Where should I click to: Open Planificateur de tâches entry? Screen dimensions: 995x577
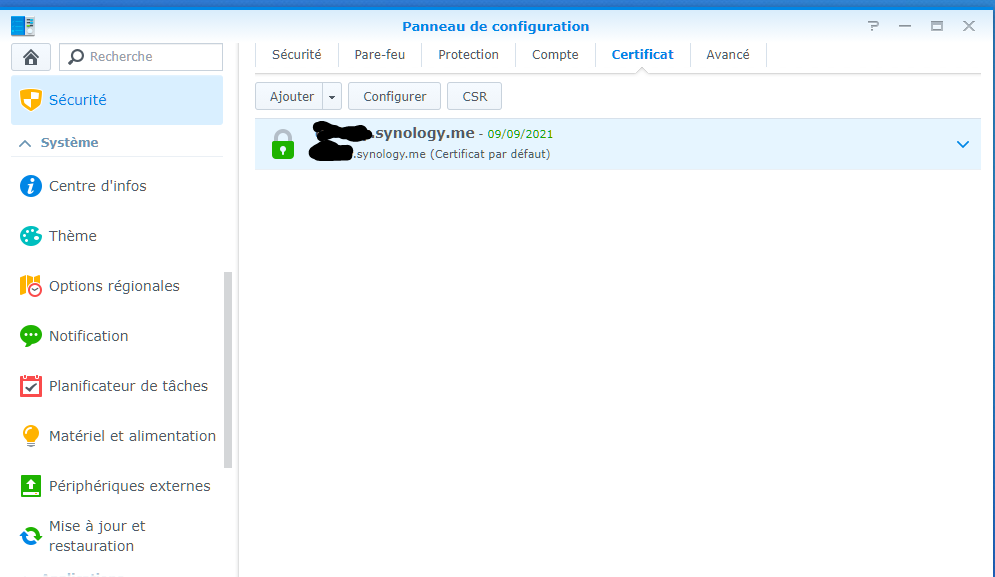point(117,386)
